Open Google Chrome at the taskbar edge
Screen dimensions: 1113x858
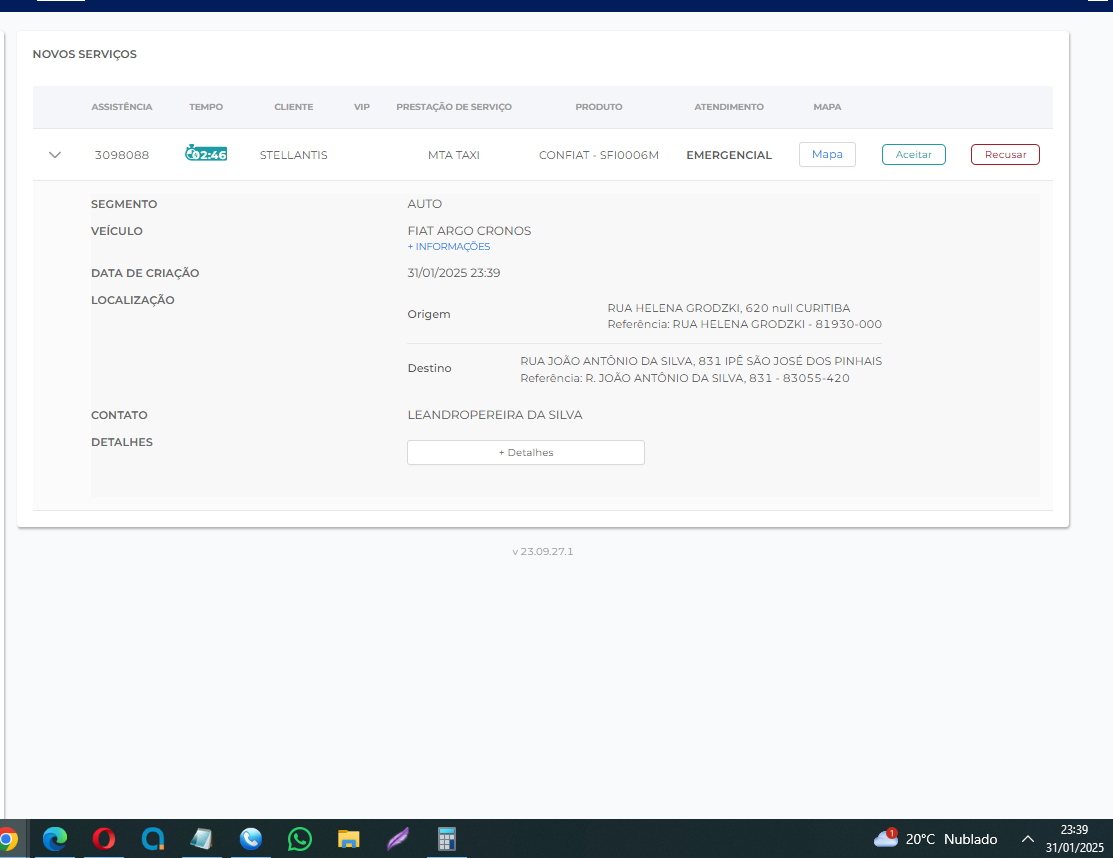click(x=7, y=839)
